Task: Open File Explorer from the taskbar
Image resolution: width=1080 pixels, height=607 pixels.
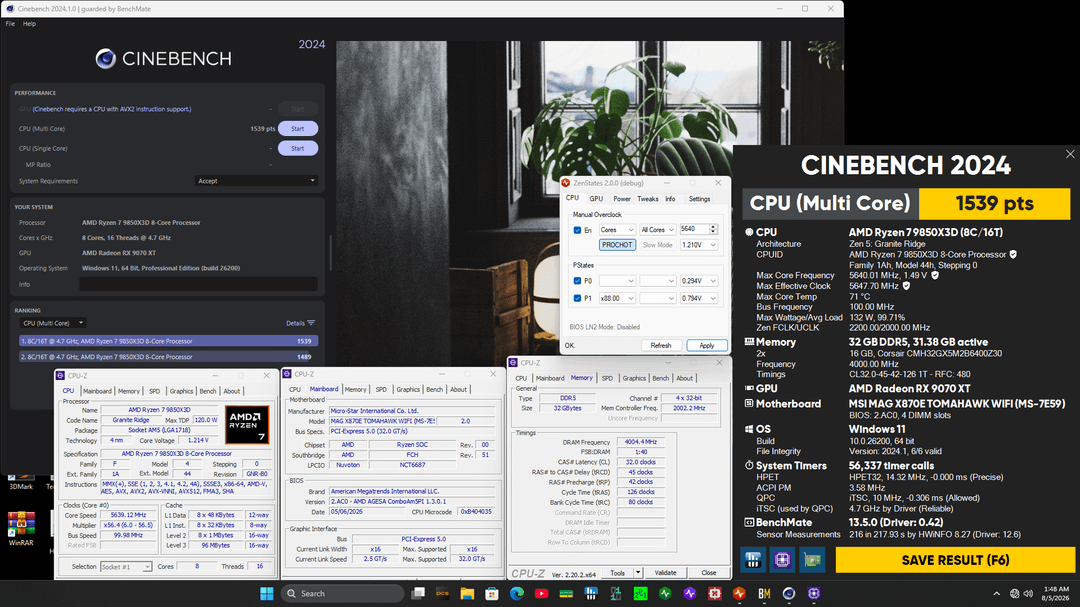Action: click(x=467, y=593)
